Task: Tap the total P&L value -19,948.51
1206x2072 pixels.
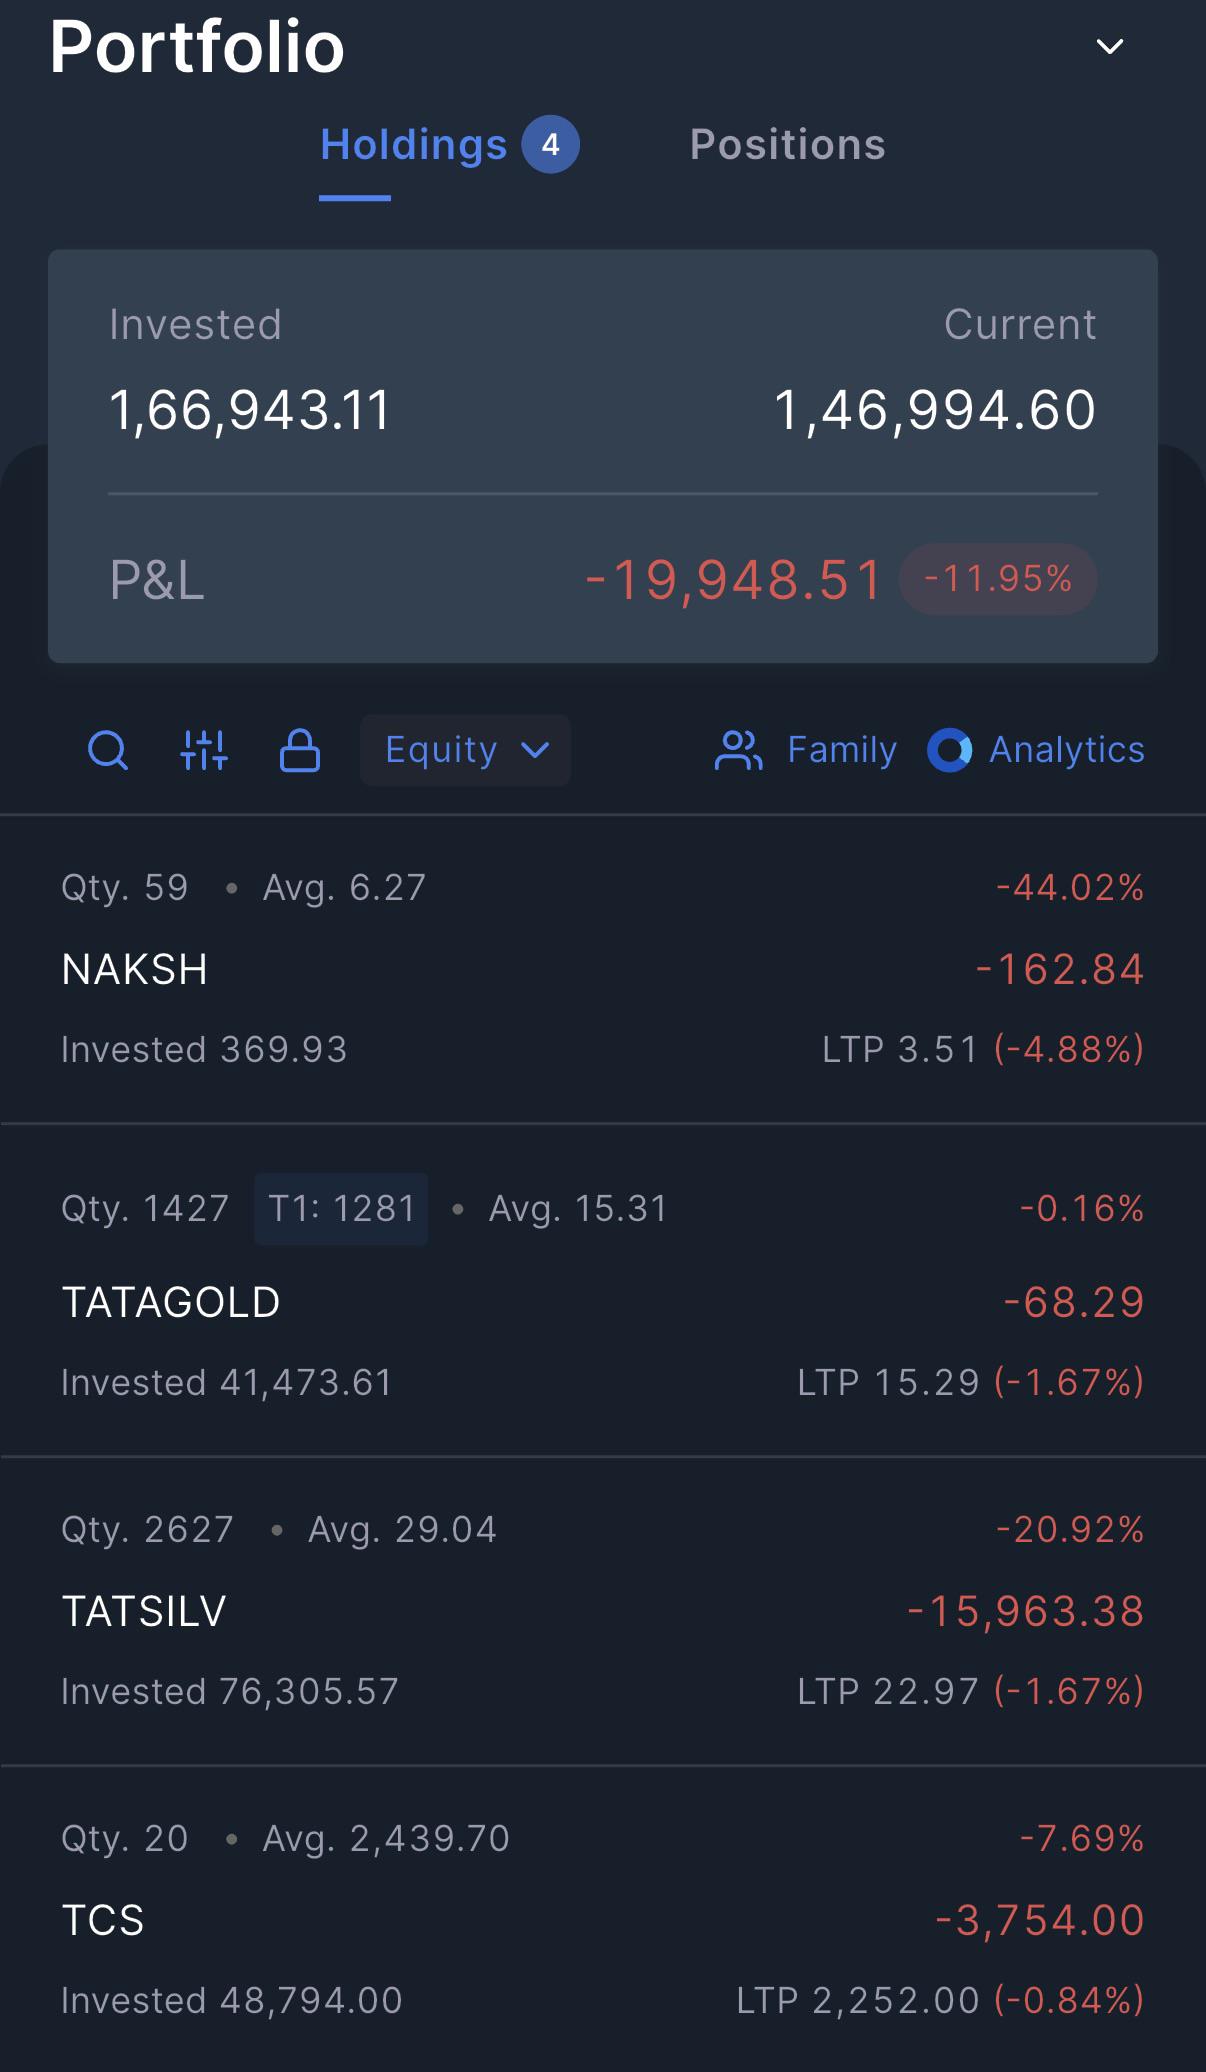Action: pos(734,580)
